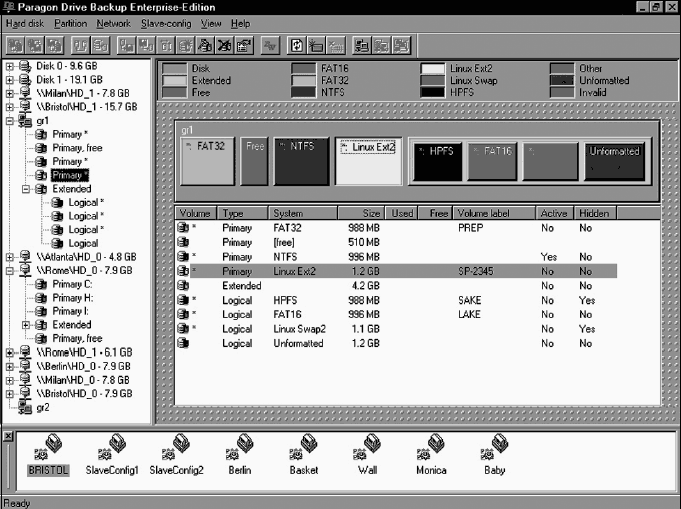Image resolution: width=681 pixels, height=509 pixels.
Task: Click the Linux Ext2 partition block
Action: [367, 161]
